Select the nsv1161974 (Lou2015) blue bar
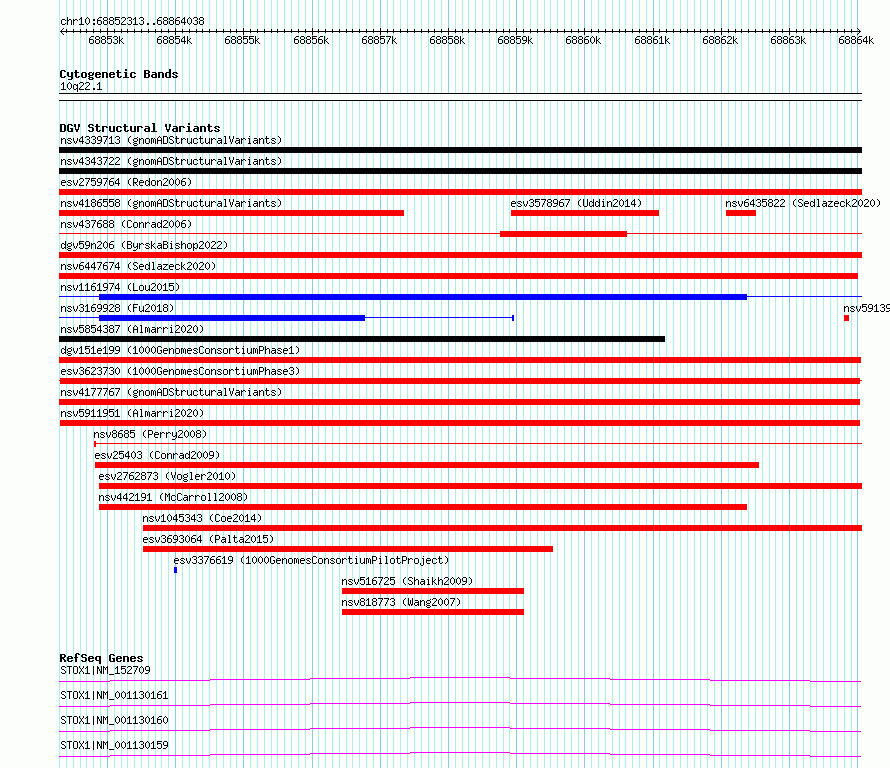890x768 pixels. [x=423, y=297]
